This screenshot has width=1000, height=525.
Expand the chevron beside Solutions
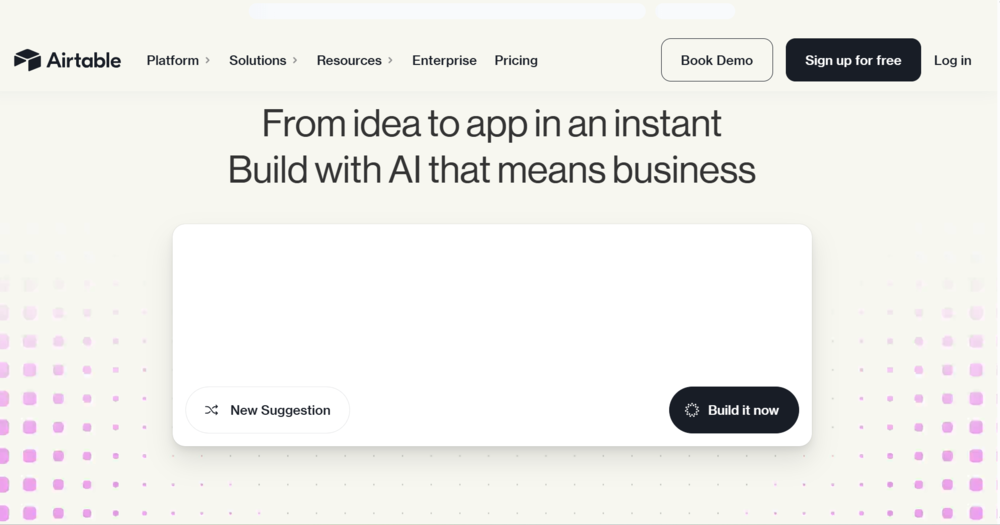(x=295, y=60)
